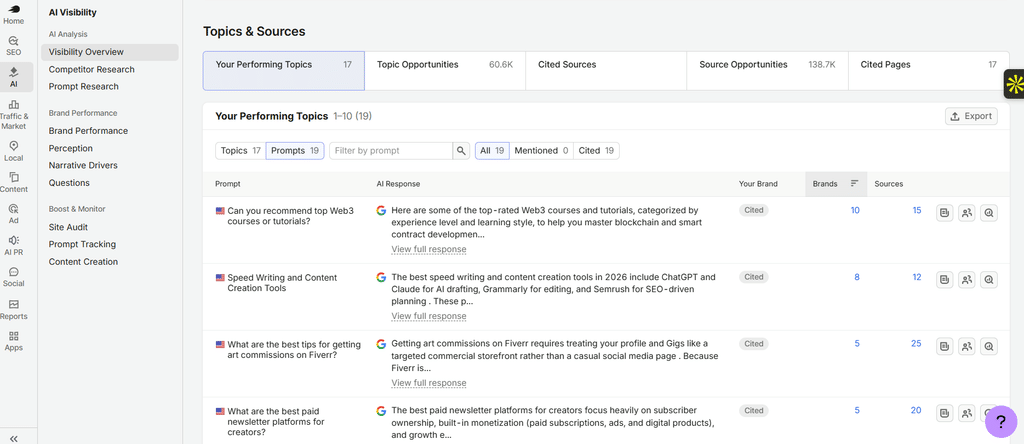1024x444 pixels.
Task: Open magnifier research icon for Web3 courses row
Action: click(989, 213)
